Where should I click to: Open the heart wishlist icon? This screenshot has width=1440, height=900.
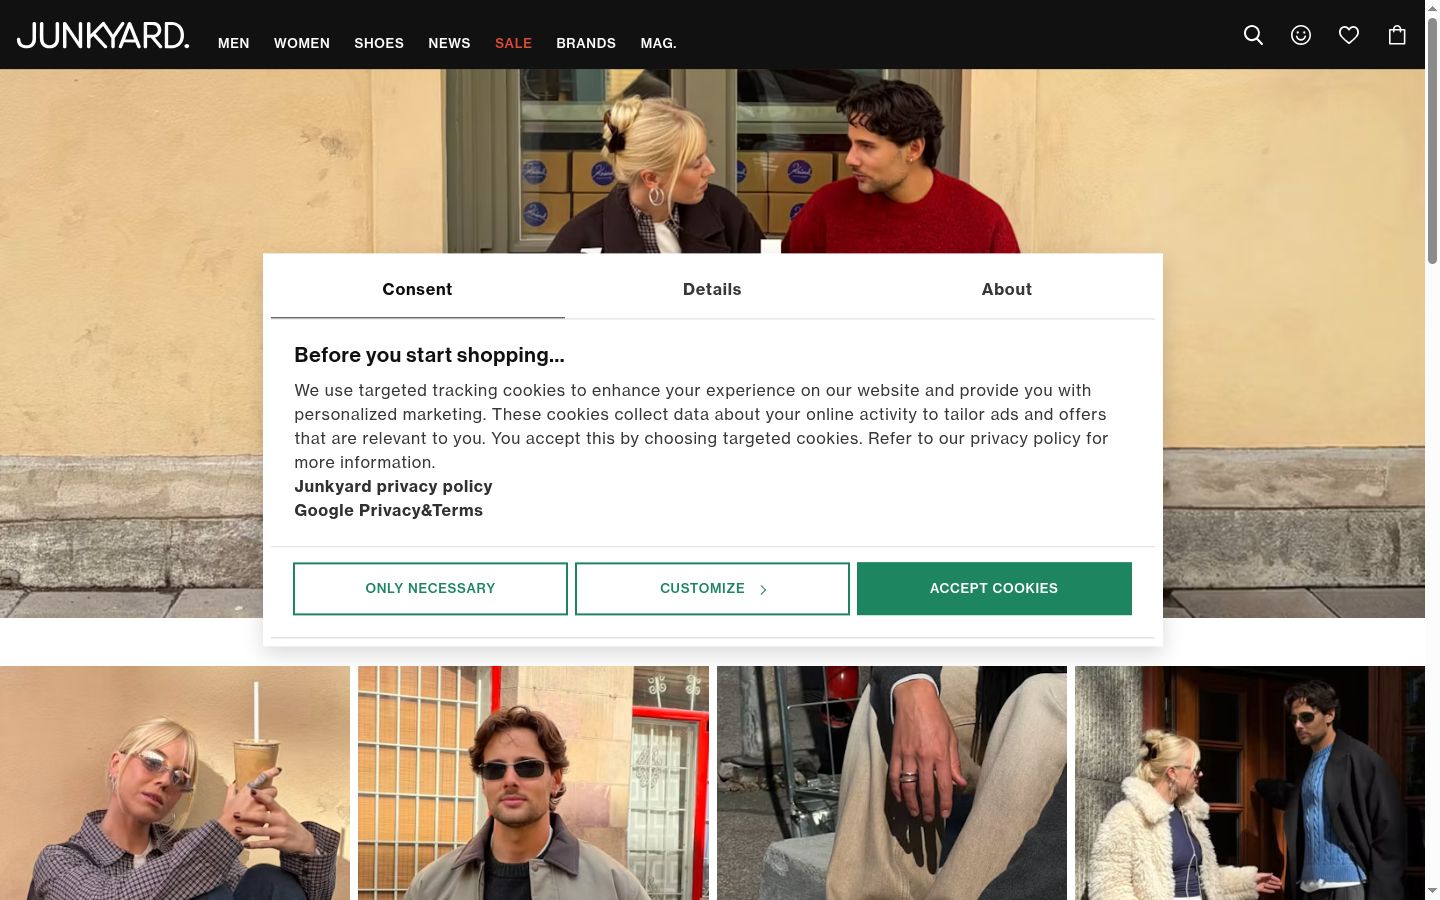(x=1349, y=35)
